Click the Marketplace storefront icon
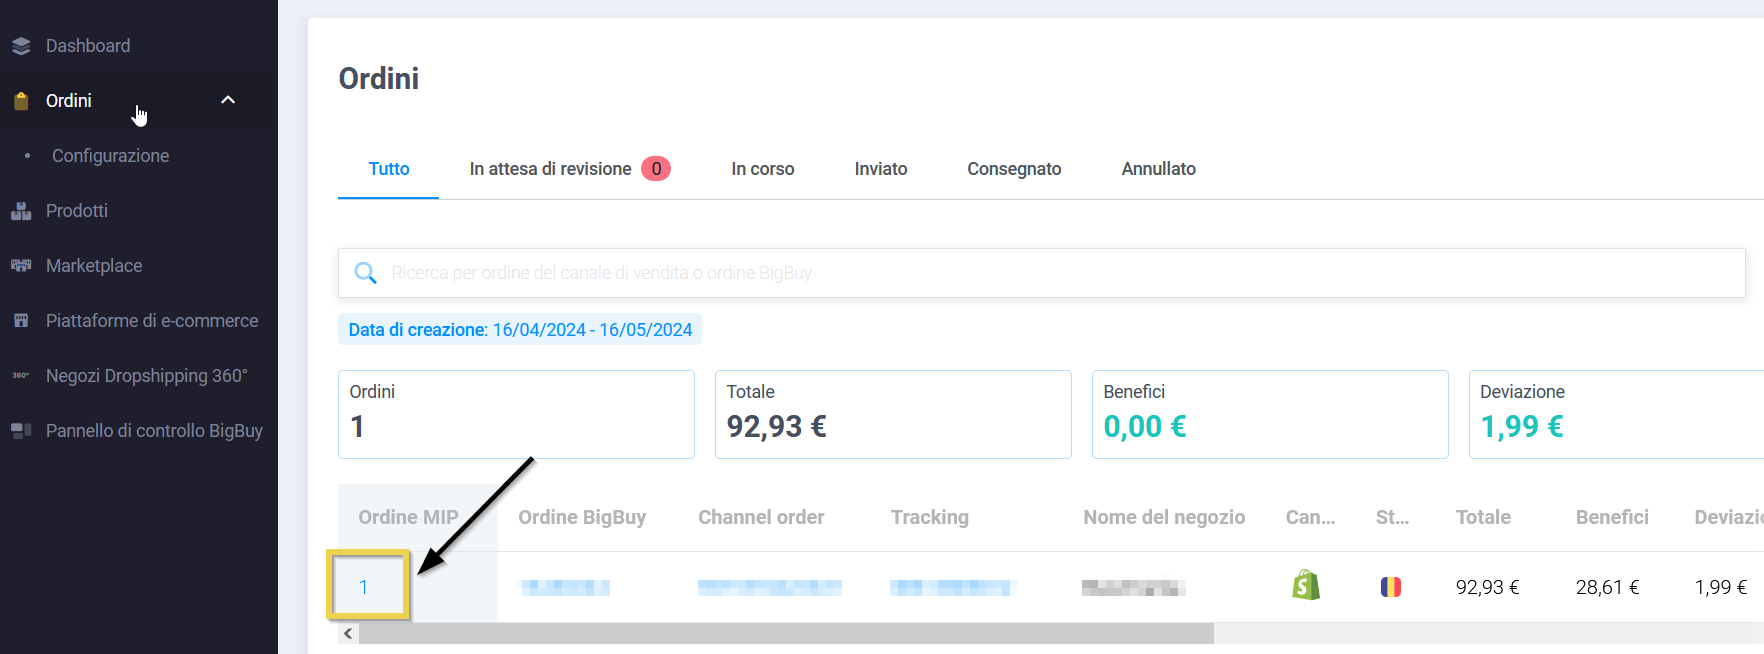1764x654 pixels. (x=21, y=266)
